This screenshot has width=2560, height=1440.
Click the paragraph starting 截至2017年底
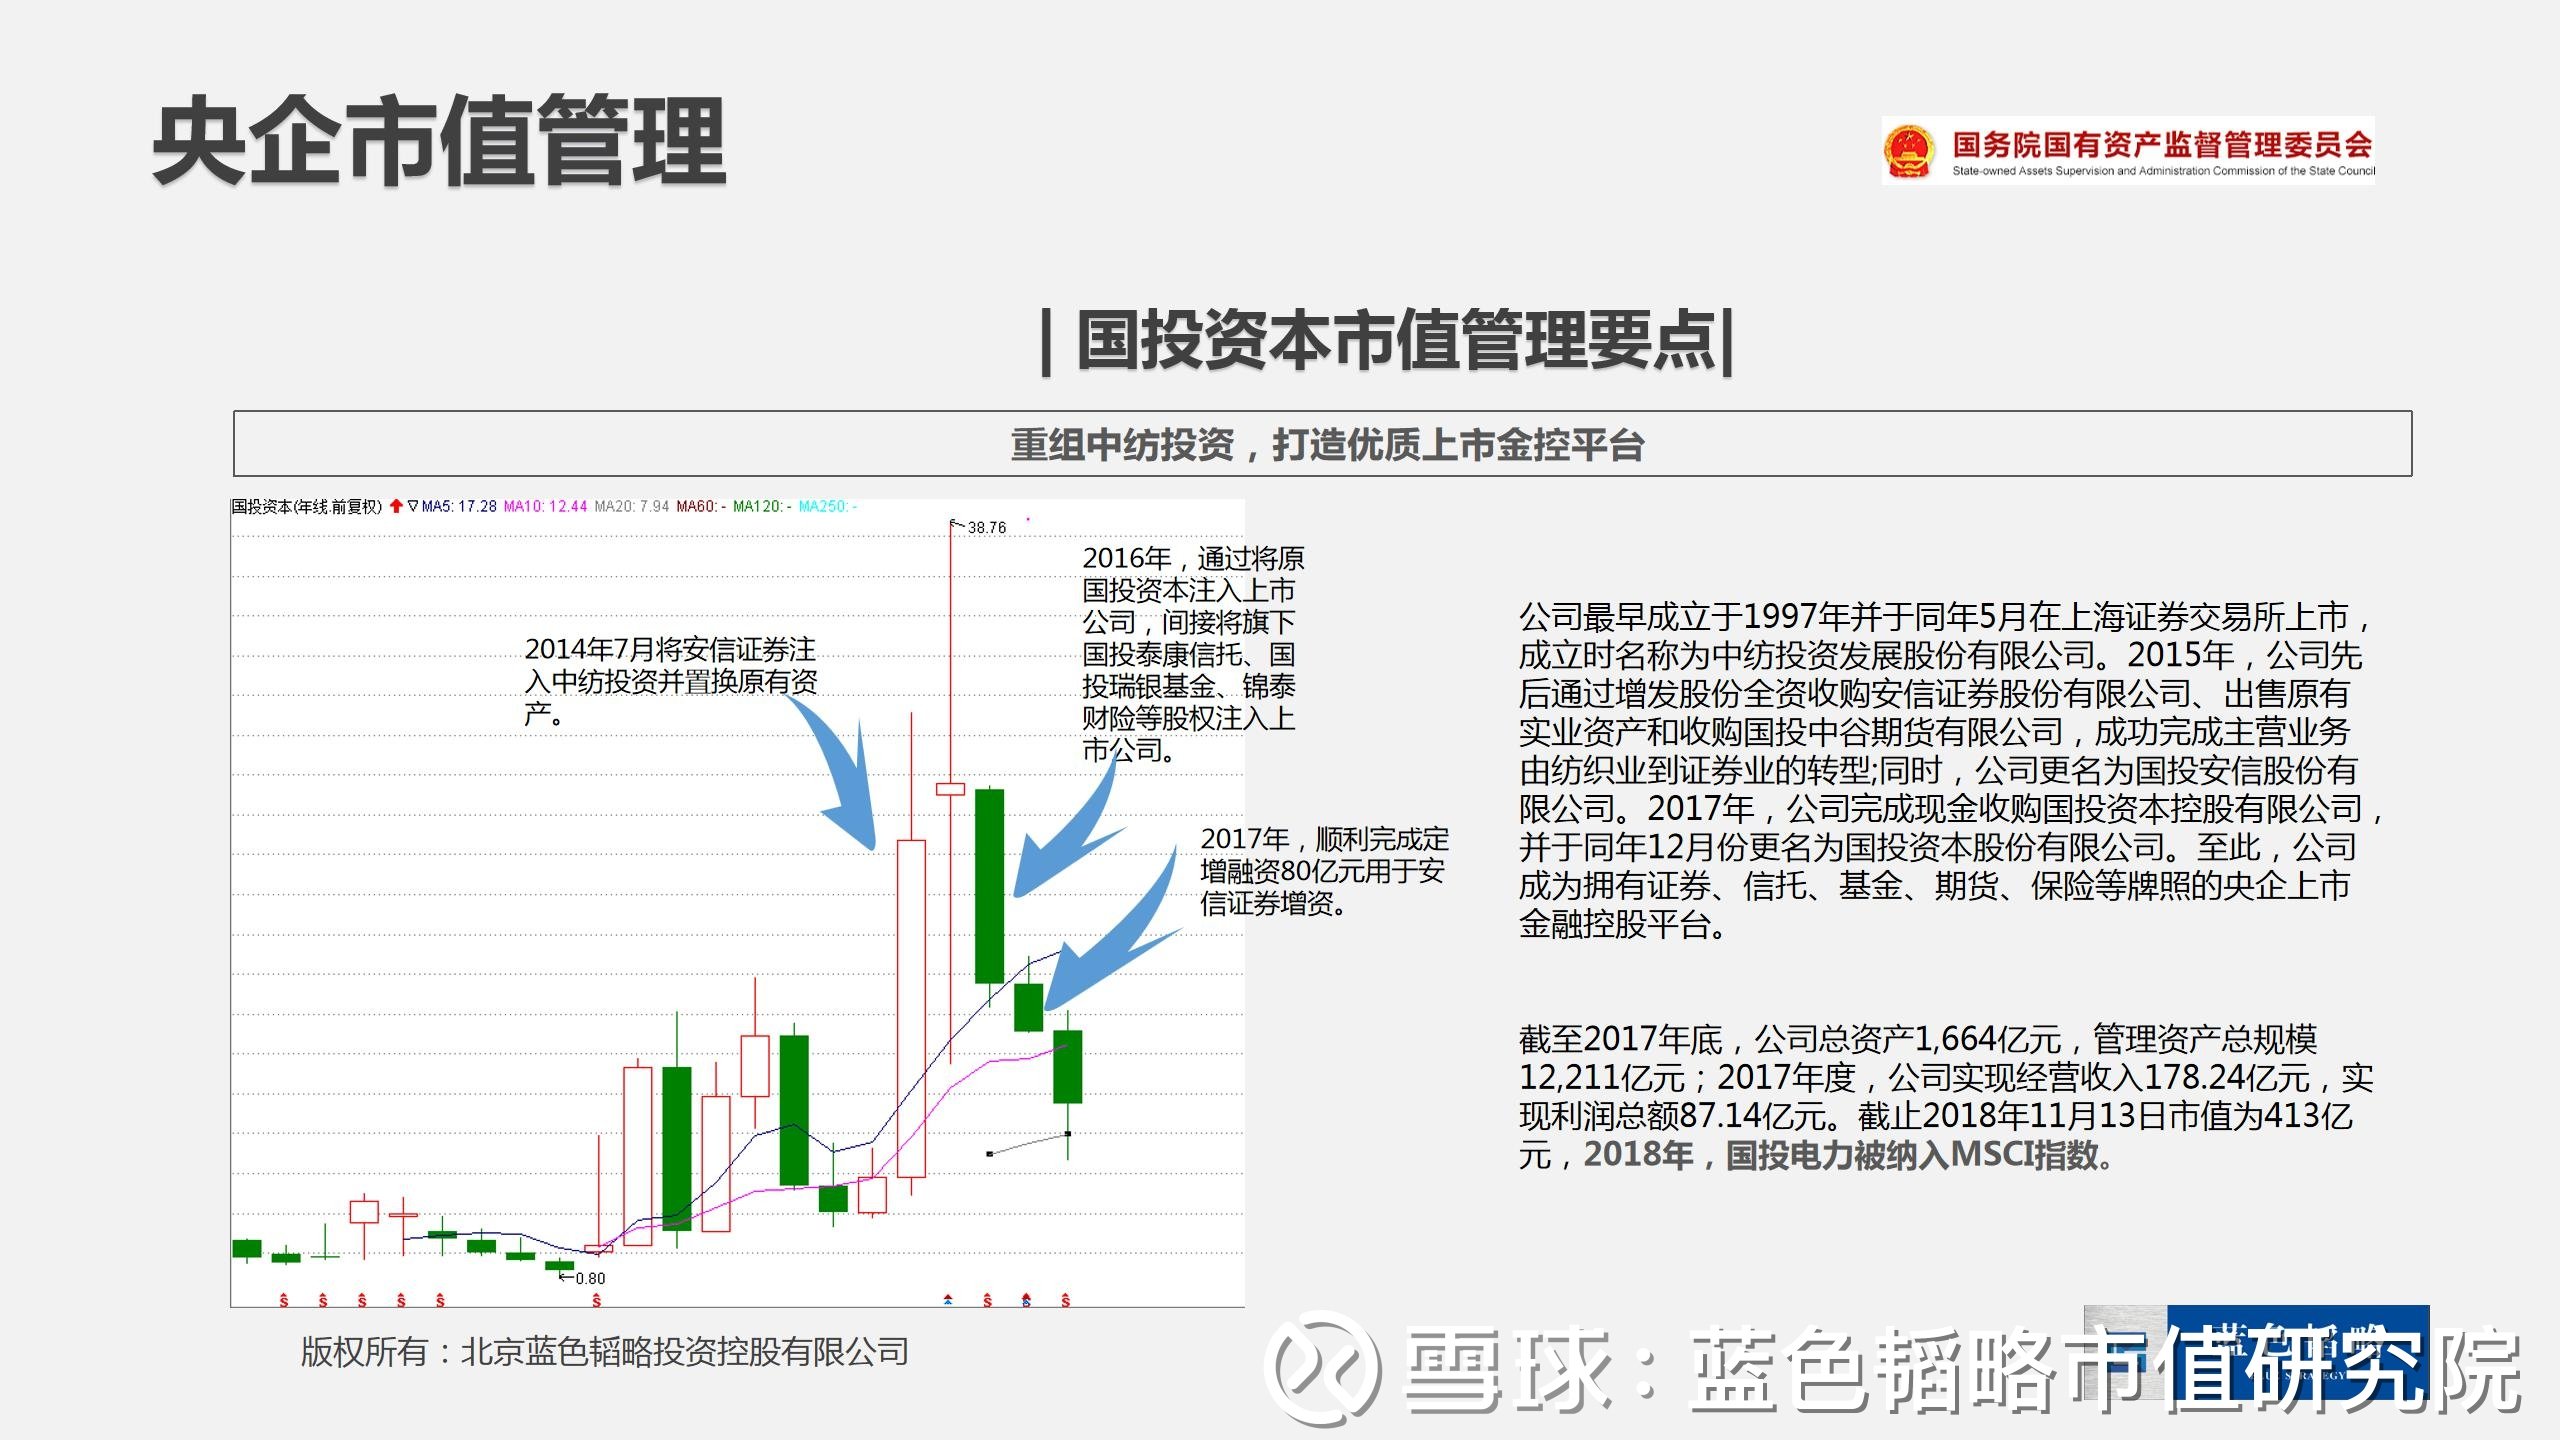1945,1097
